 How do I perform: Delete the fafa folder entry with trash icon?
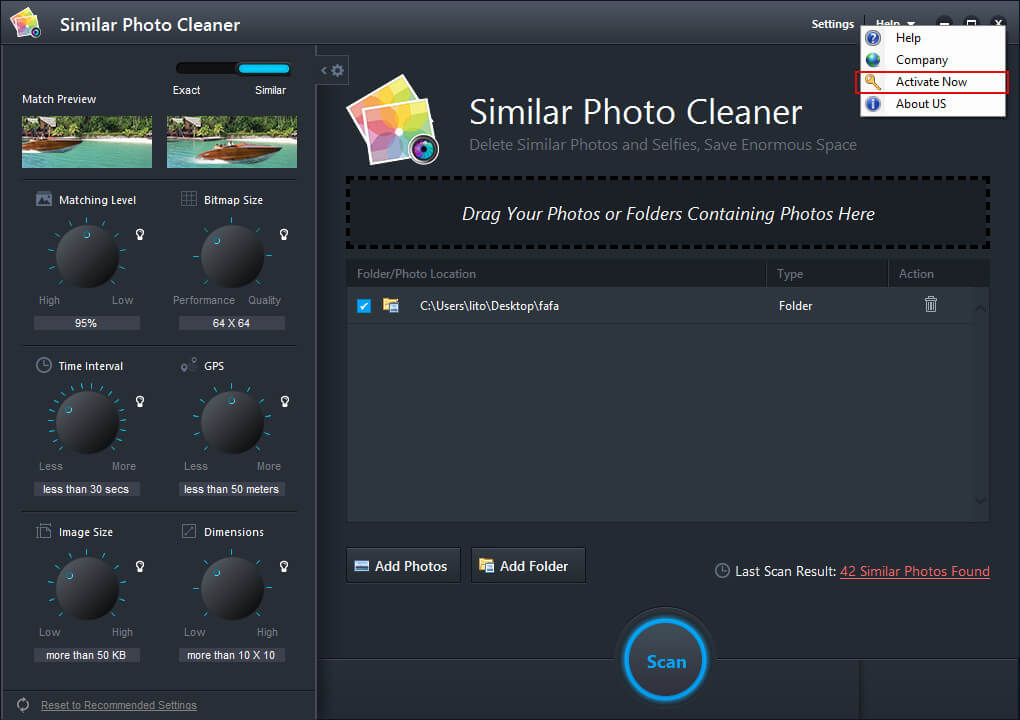pyautogui.click(x=931, y=304)
